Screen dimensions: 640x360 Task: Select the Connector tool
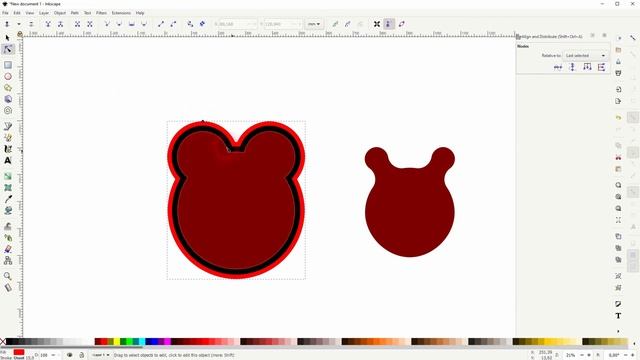(x=8, y=260)
